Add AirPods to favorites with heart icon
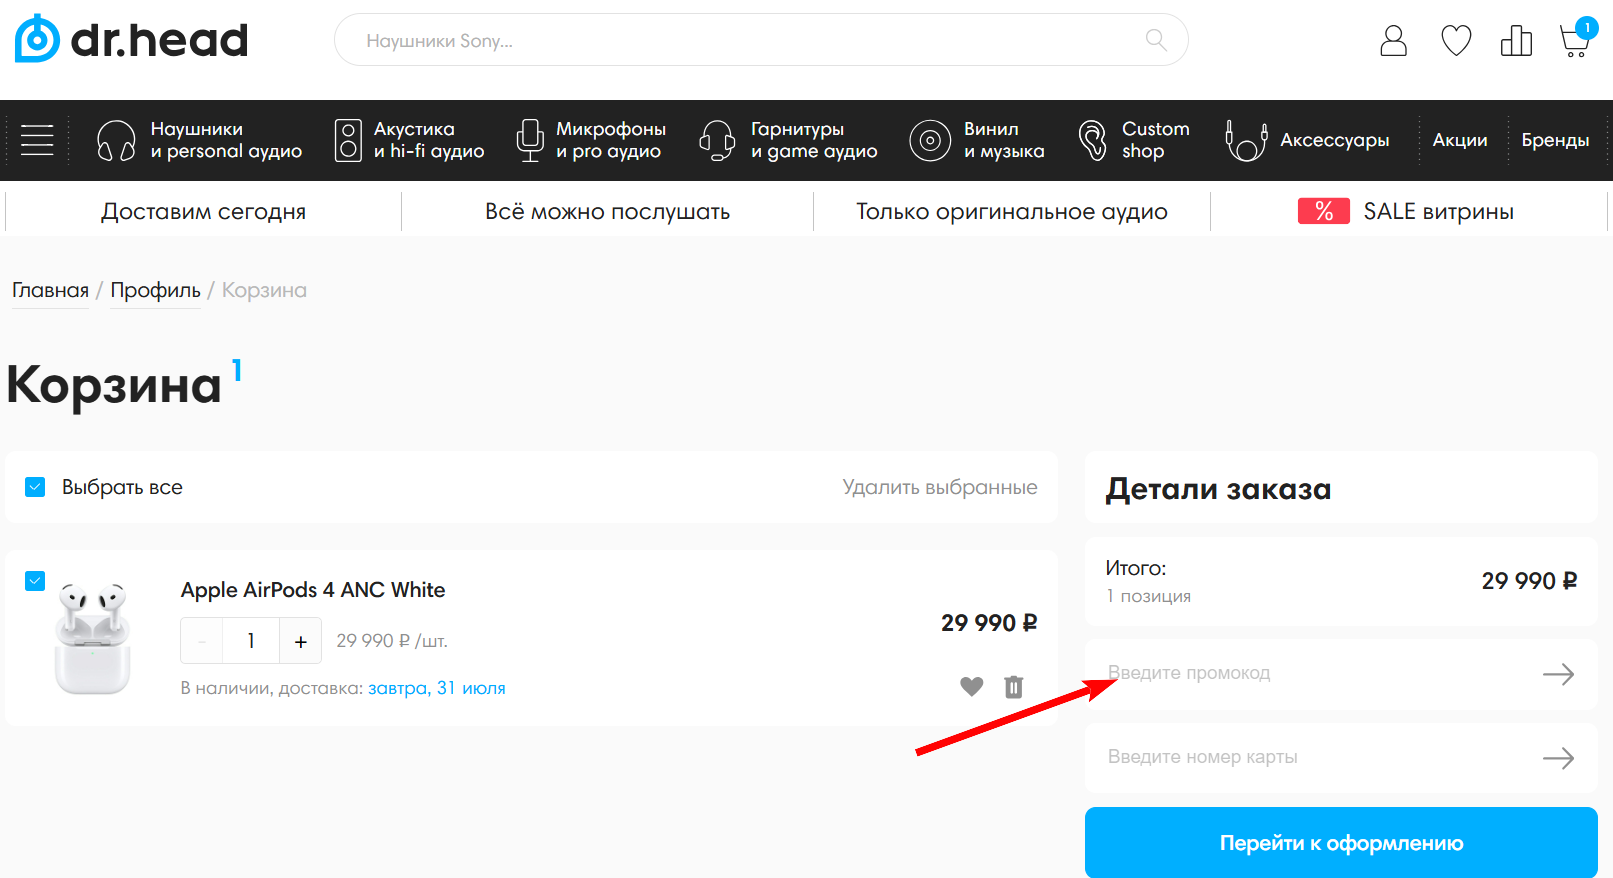The width and height of the screenshot is (1613, 878). pos(971,687)
